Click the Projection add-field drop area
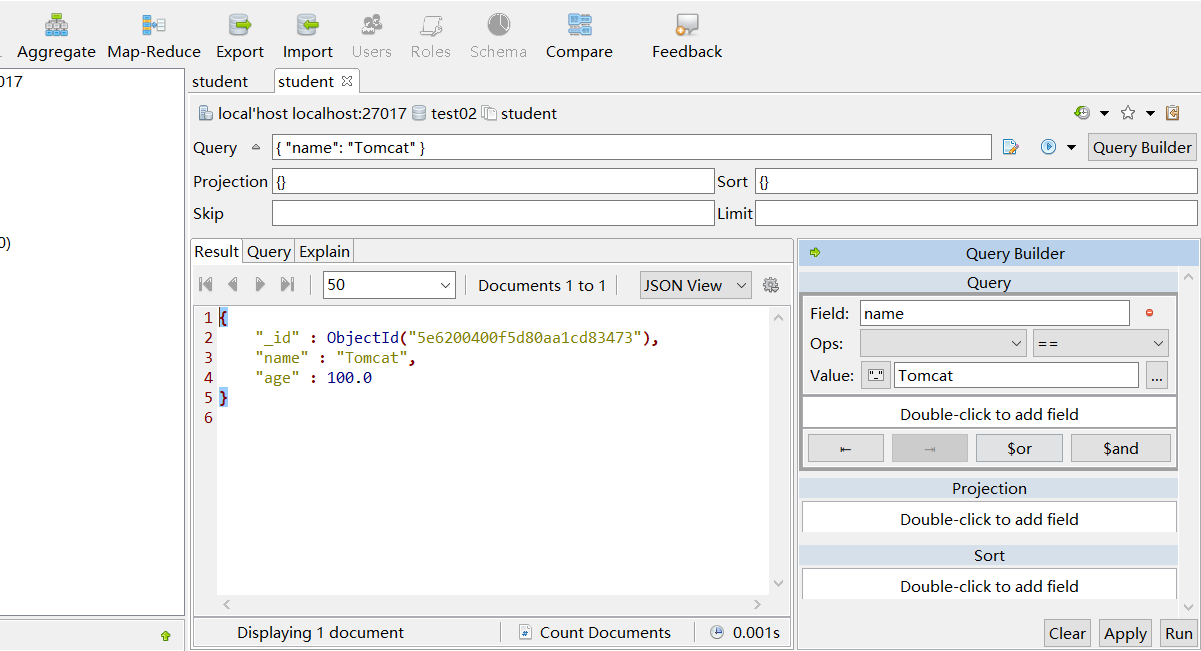The height and width of the screenshot is (651, 1201). click(x=989, y=519)
